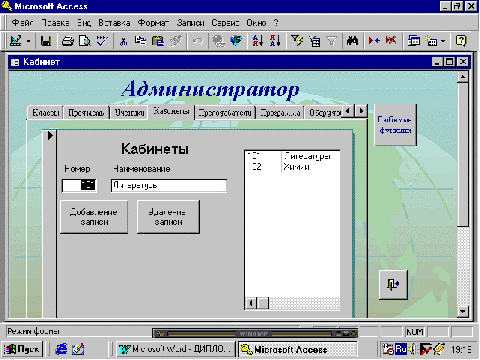Click the form's vertical scrollbar down arrow

(463, 312)
